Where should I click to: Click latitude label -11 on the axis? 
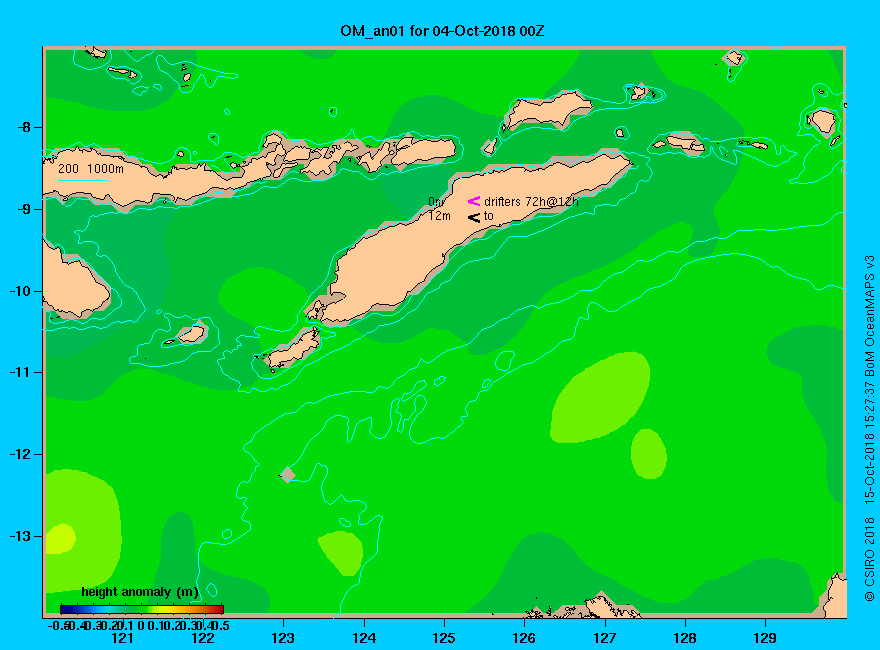point(21,372)
